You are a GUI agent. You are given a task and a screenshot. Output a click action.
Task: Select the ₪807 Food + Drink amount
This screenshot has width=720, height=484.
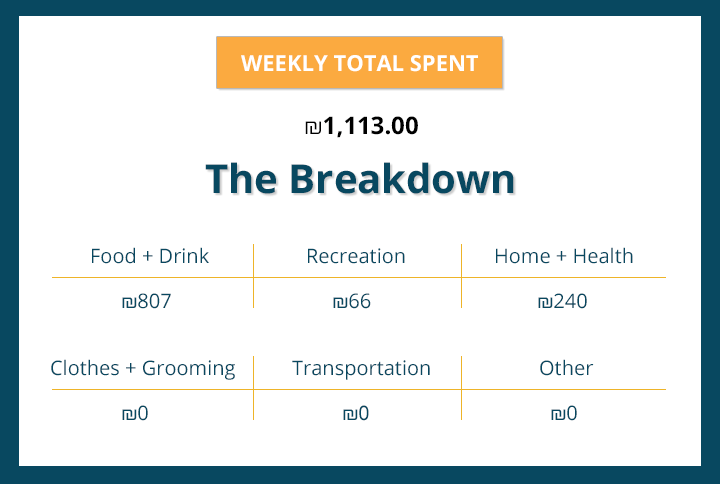pos(145,301)
